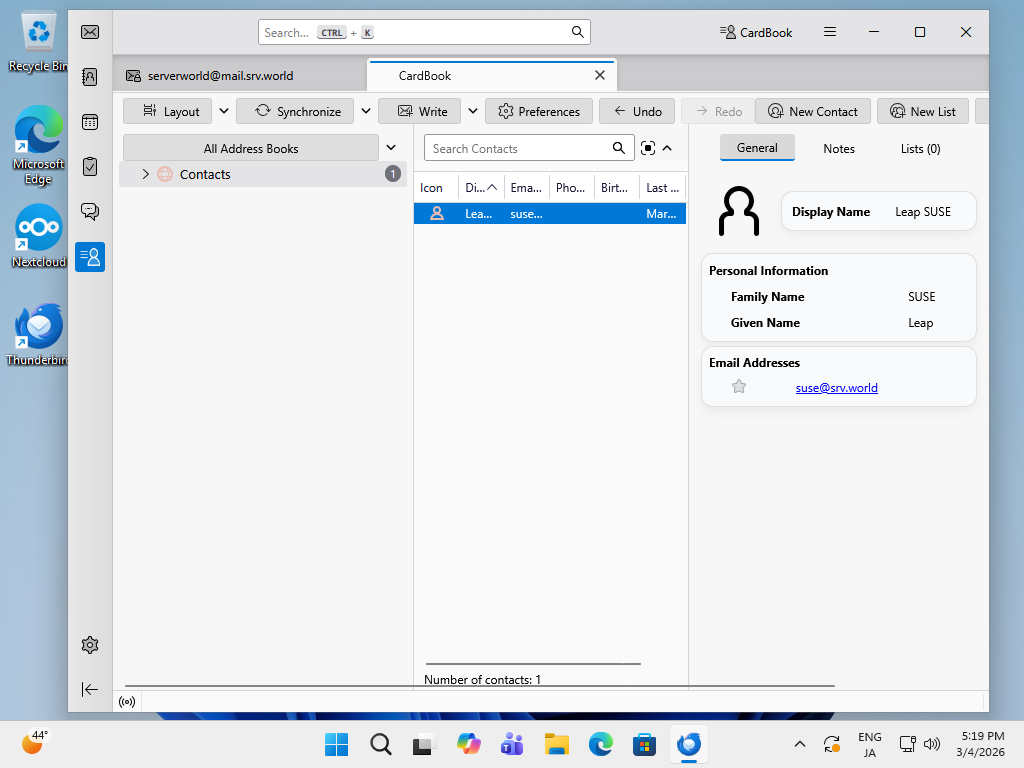Viewport: 1024px width, 768px height.
Task: Click the Contacts address book globe icon
Action: (165, 174)
